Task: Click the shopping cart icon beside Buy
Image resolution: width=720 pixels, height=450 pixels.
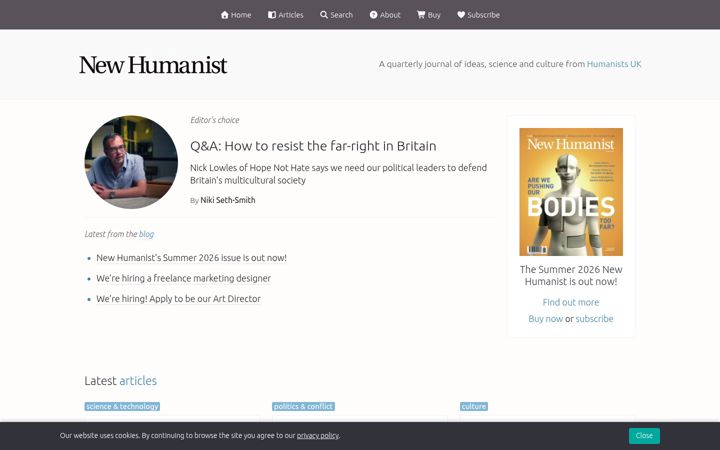Action: (421, 15)
